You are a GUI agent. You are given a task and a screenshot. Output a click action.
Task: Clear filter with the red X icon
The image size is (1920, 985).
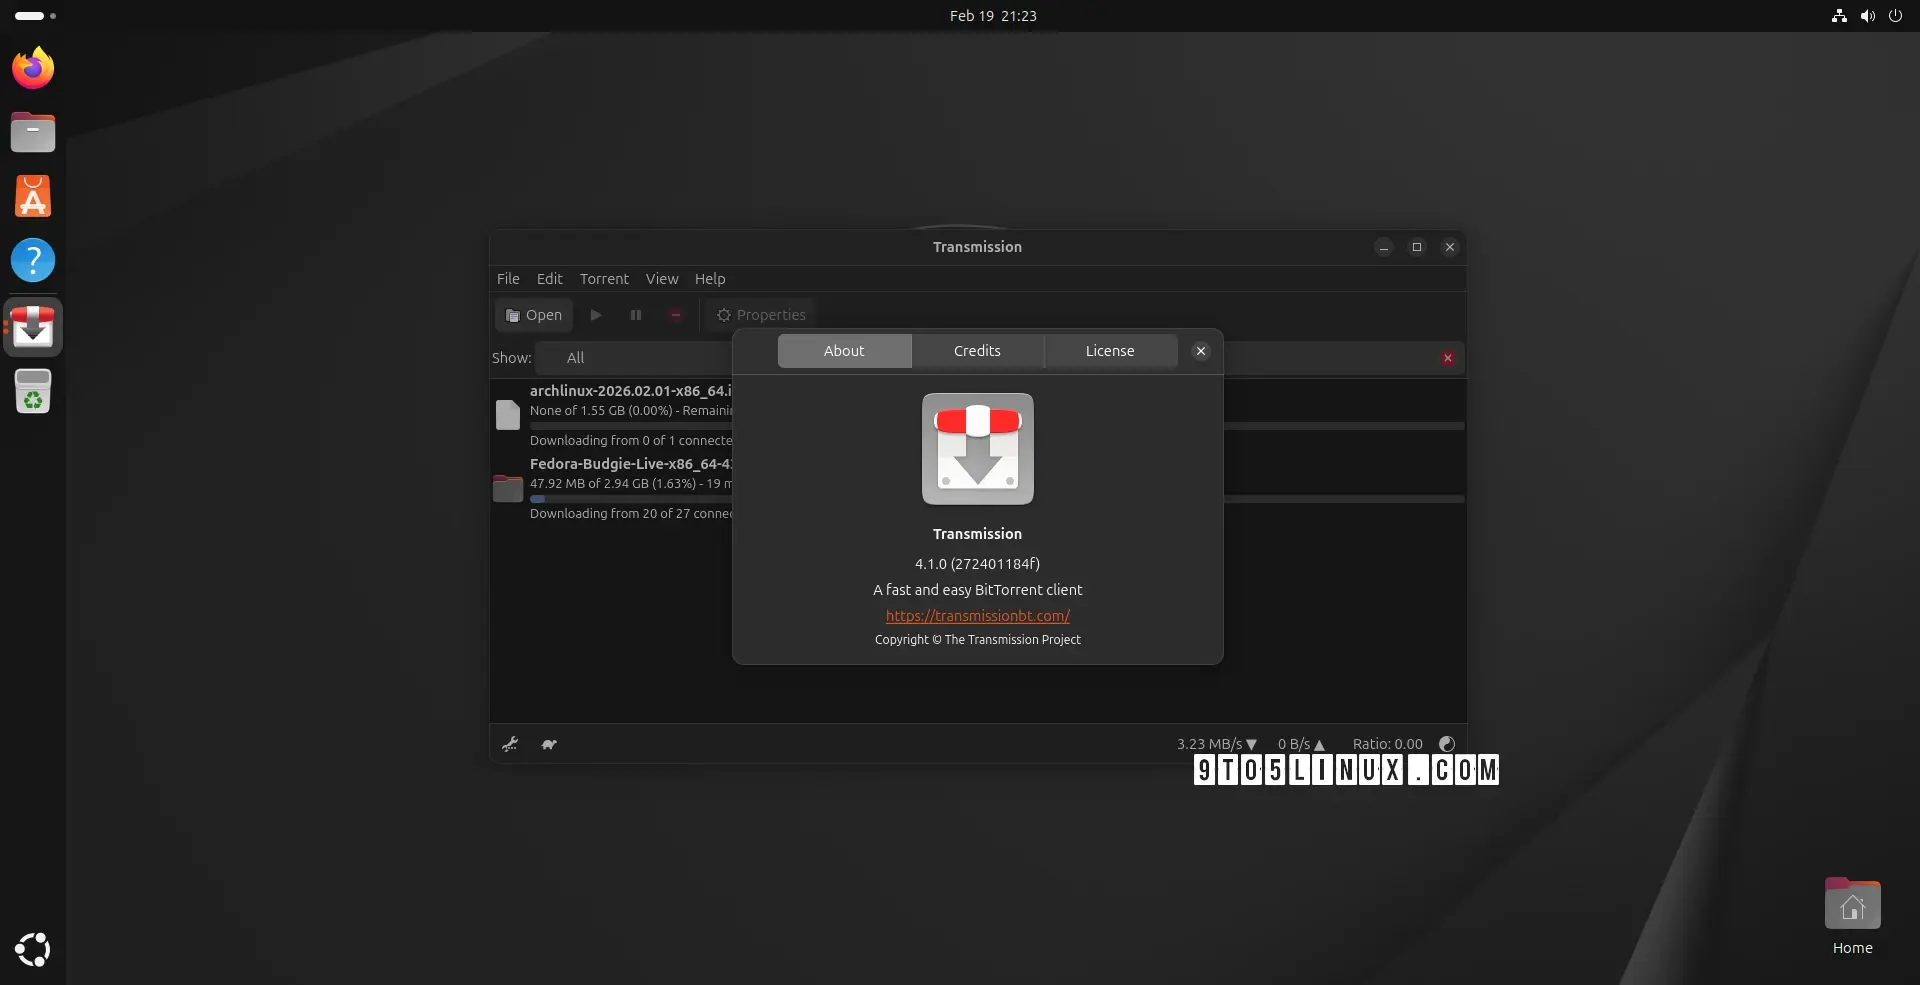[1447, 358]
